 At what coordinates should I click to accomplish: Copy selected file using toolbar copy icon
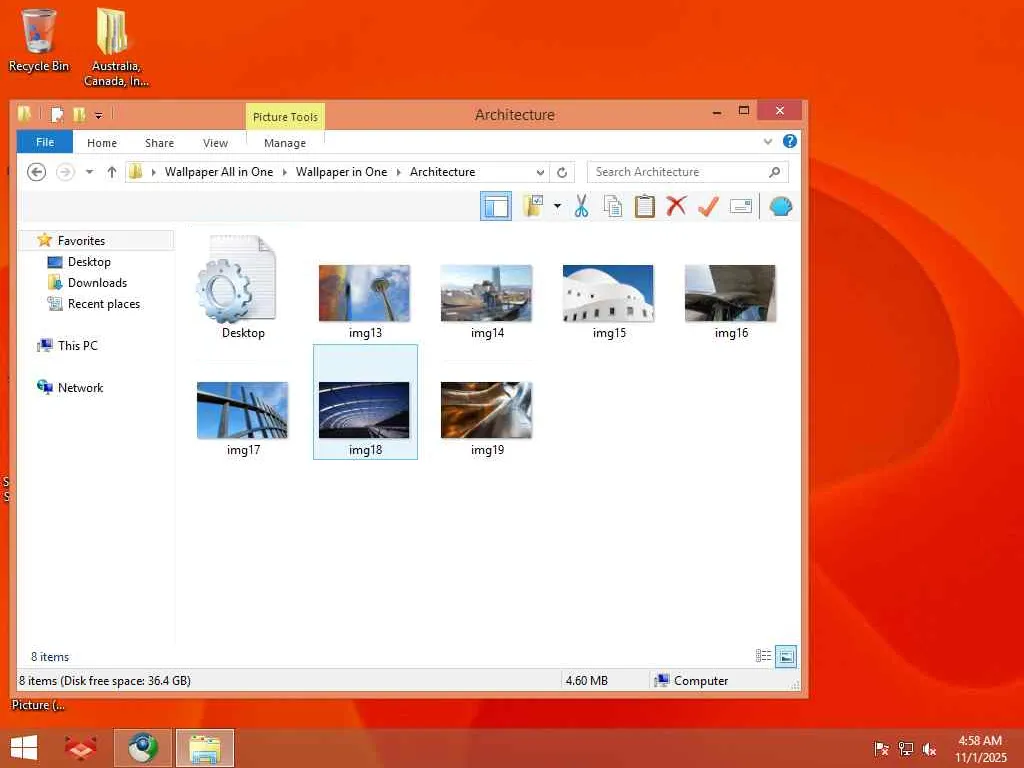[613, 206]
